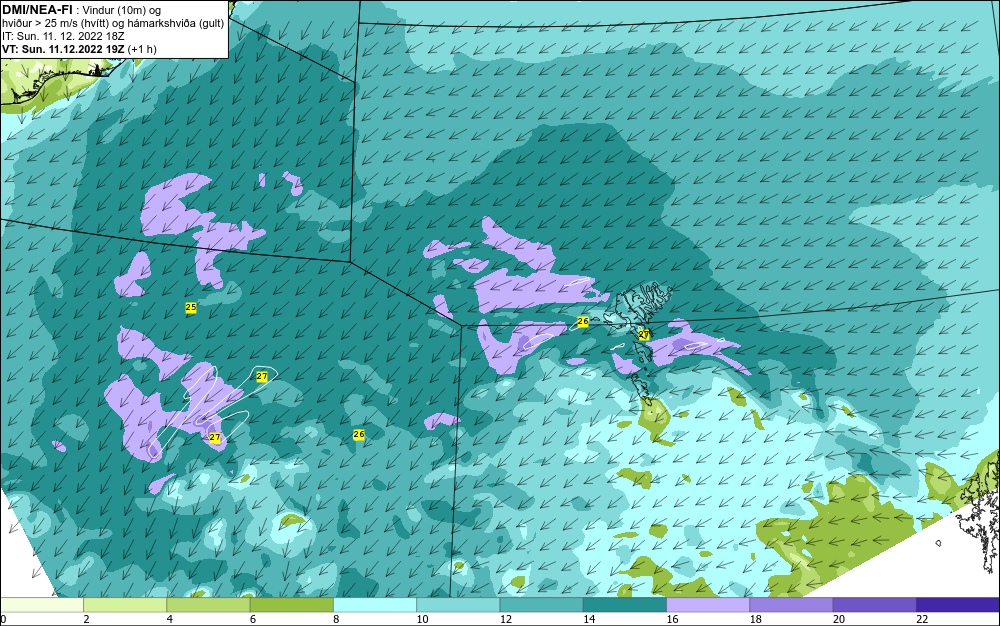Click the DMI/NEA-FI title text
This screenshot has width=1000, height=626.
point(37,10)
